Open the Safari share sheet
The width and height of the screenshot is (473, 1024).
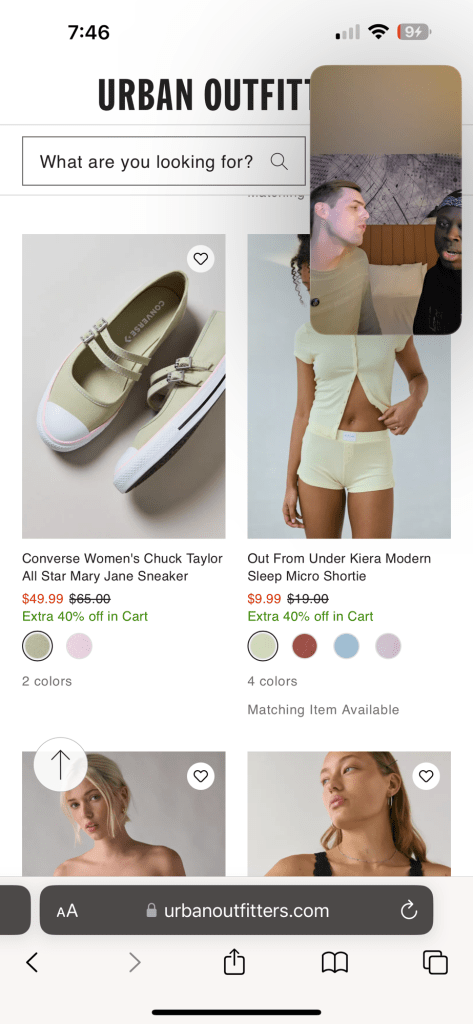pyautogui.click(x=234, y=961)
